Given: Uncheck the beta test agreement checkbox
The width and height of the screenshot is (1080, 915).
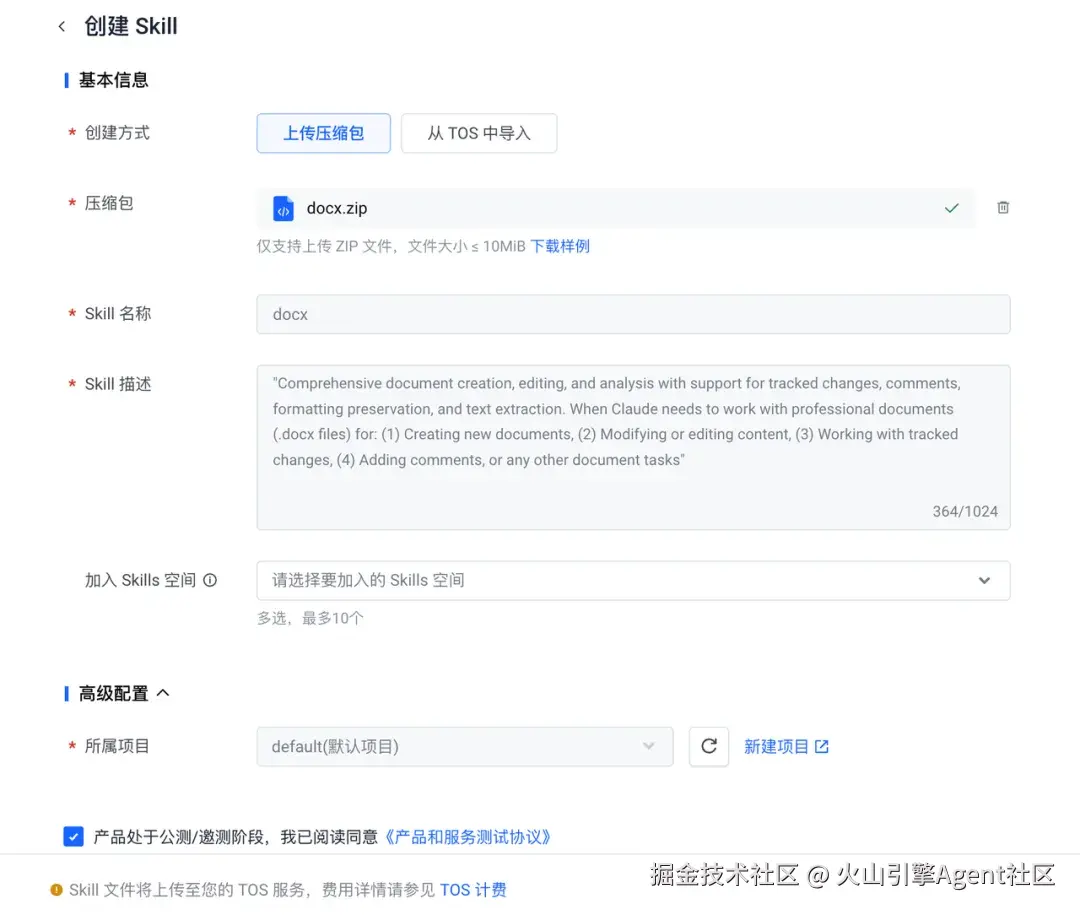Looking at the screenshot, I should pos(73,836).
